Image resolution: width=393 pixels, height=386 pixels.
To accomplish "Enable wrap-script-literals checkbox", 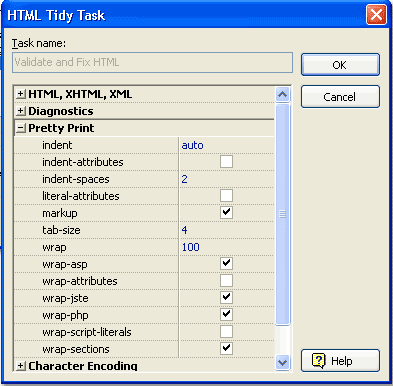I will pos(226,332).
